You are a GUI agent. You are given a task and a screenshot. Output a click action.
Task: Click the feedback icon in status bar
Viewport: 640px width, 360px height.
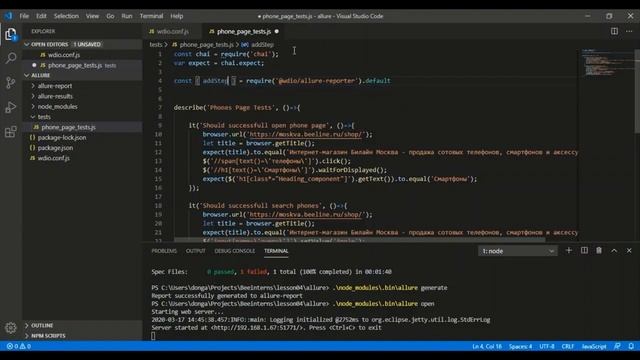pos(617,346)
